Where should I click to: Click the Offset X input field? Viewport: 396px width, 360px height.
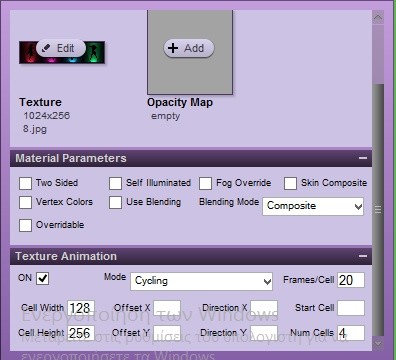[167, 308]
